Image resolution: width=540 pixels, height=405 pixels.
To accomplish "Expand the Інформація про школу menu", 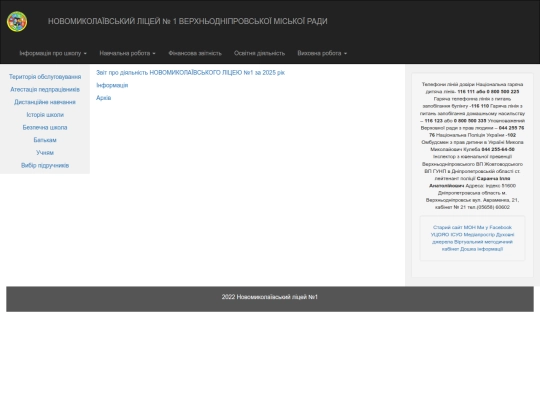I will click(53, 53).
